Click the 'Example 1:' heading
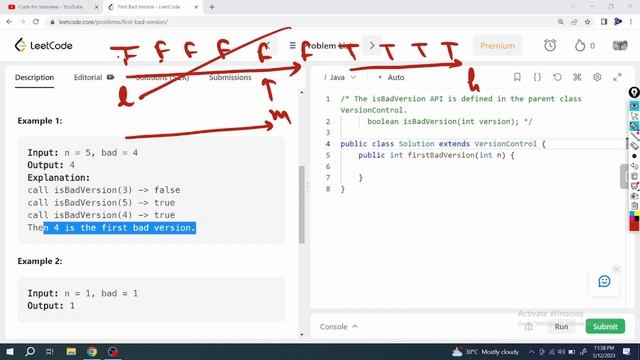Screen dimensions: 640x360 pyautogui.click(x=40, y=121)
